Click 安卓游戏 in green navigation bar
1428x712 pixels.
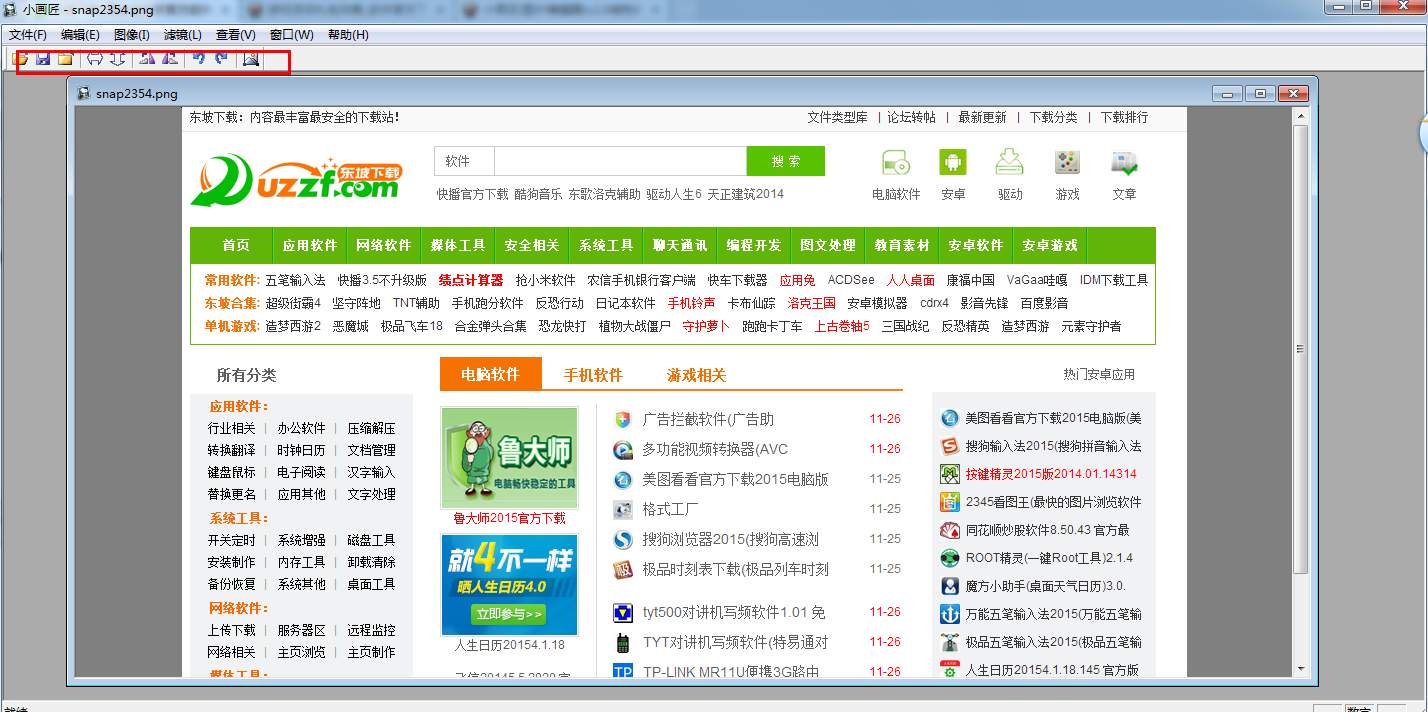click(1050, 245)
